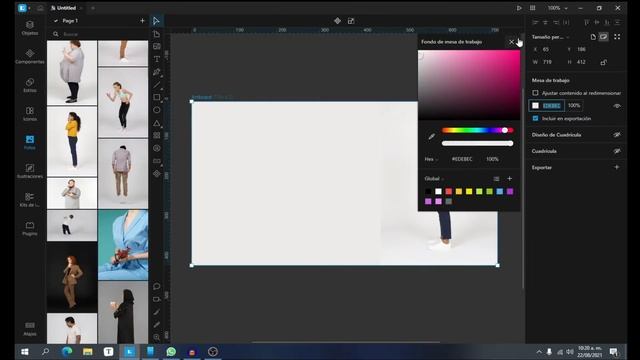Select the woman in blue dress photo

pos(123,245)
